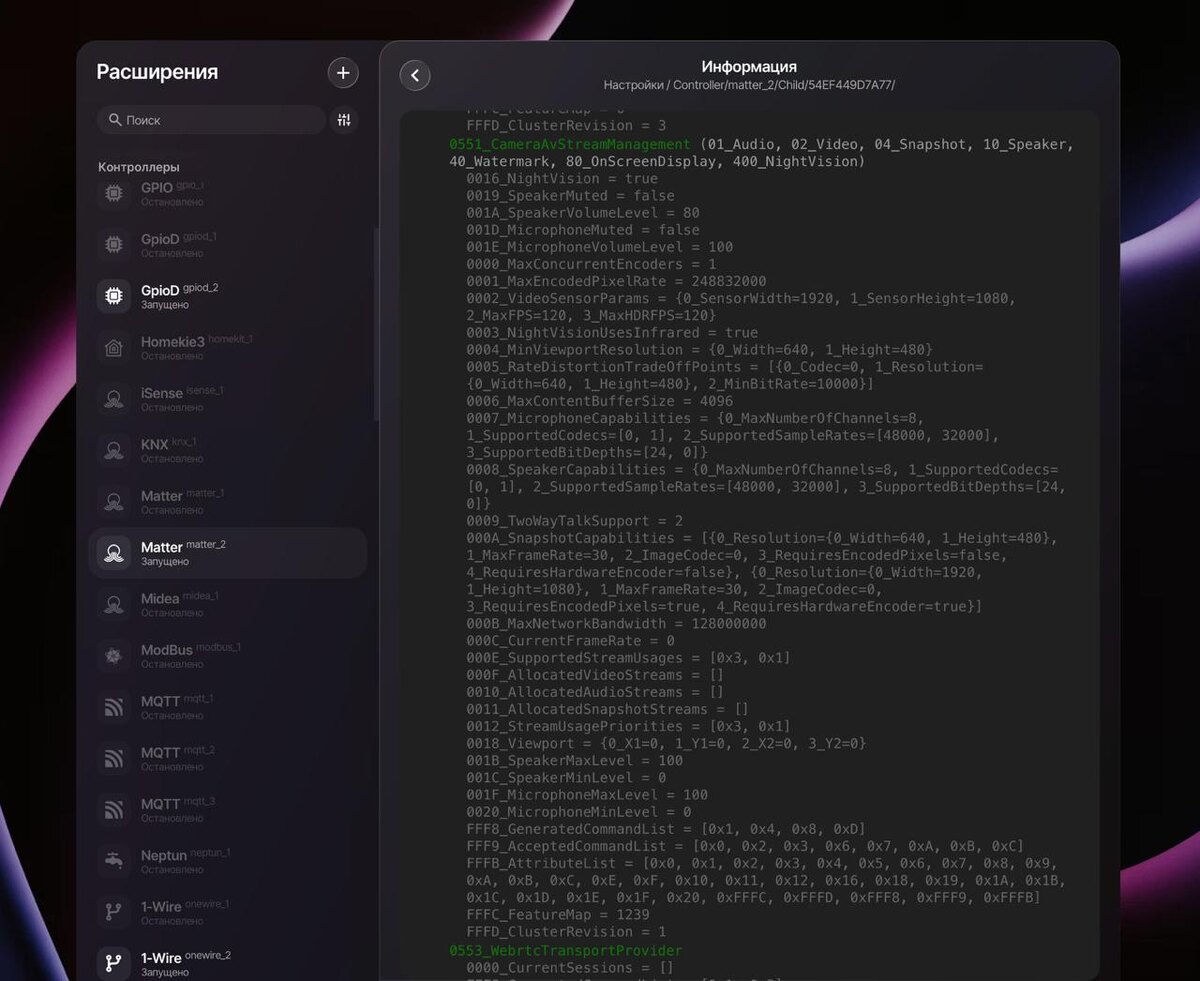Click the MQTT mqtt_1 feed icon
1200x981 pixels.
(114, 707)
